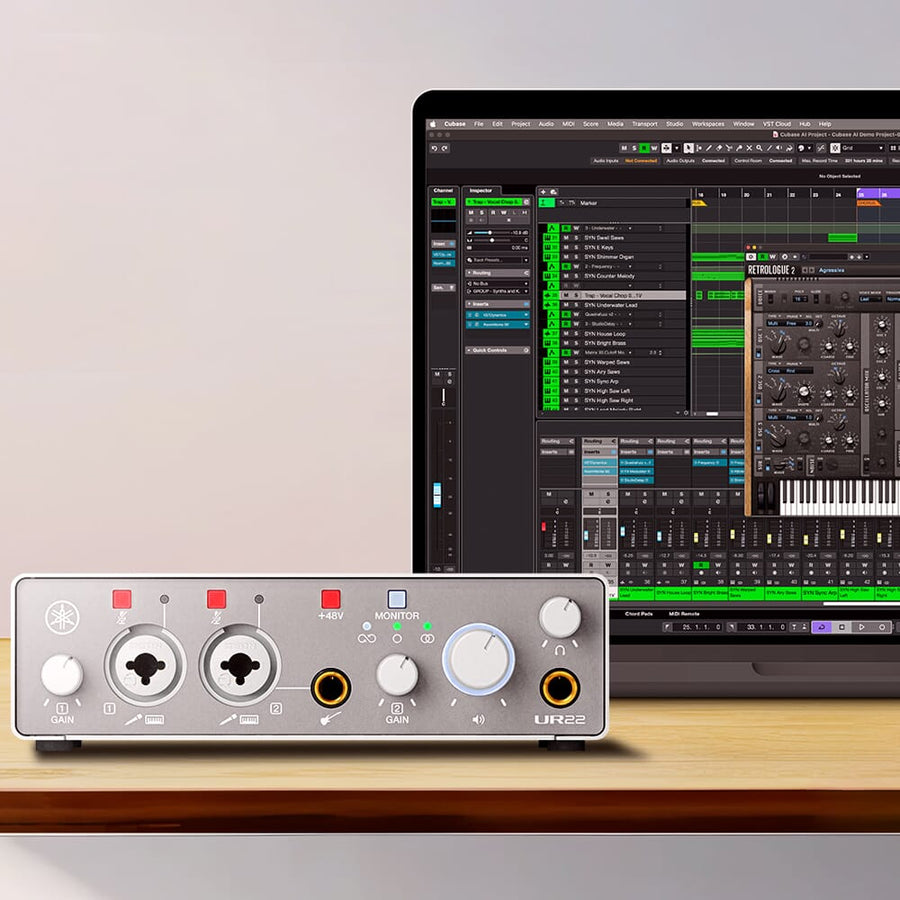Open the Agressive preset selector in Retrologue
Image resolution: width=900 pixels, height=900 pixels.
[832, 270]
